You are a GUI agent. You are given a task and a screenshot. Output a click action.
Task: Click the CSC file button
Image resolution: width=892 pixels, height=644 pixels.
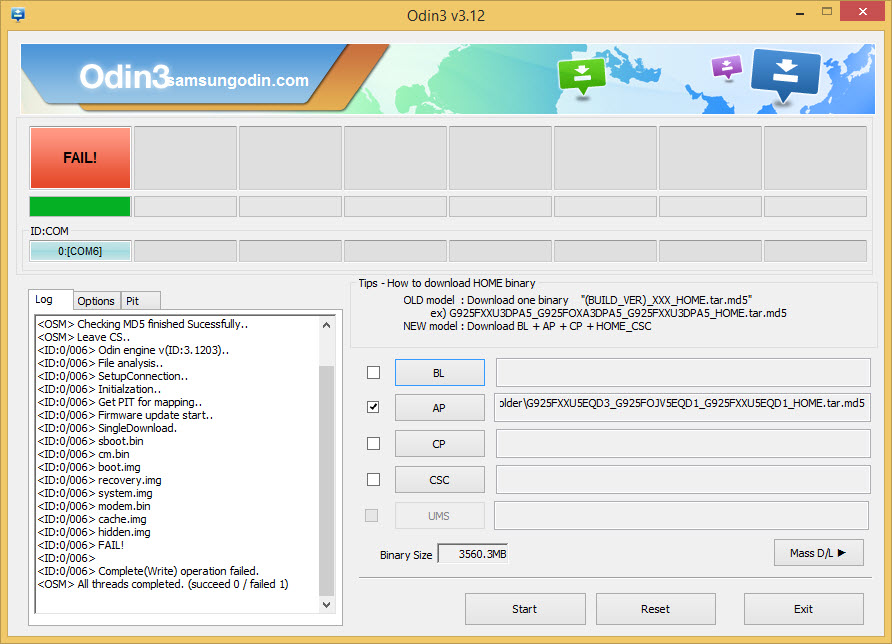(440, 480)
